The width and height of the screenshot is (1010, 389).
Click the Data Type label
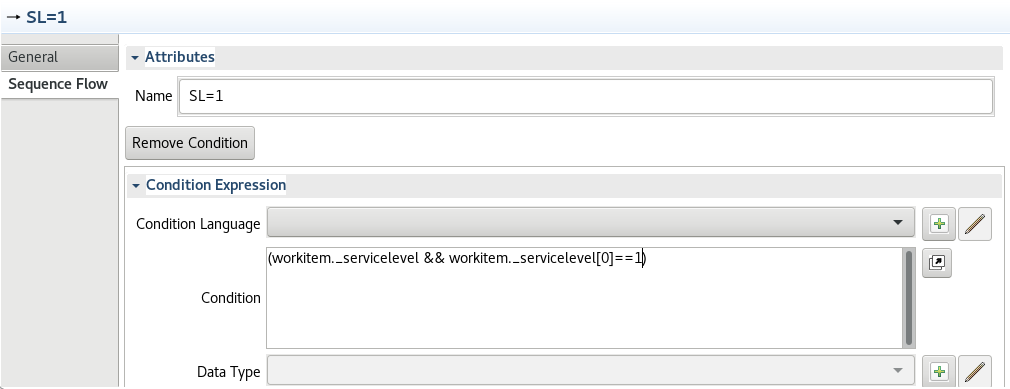click(229, 372)
